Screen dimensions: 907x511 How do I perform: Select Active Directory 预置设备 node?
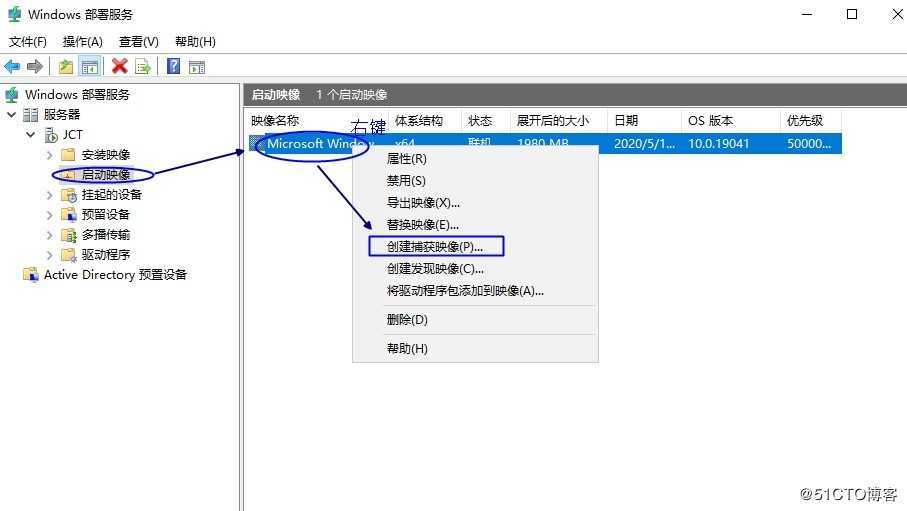tap(116, 274)
